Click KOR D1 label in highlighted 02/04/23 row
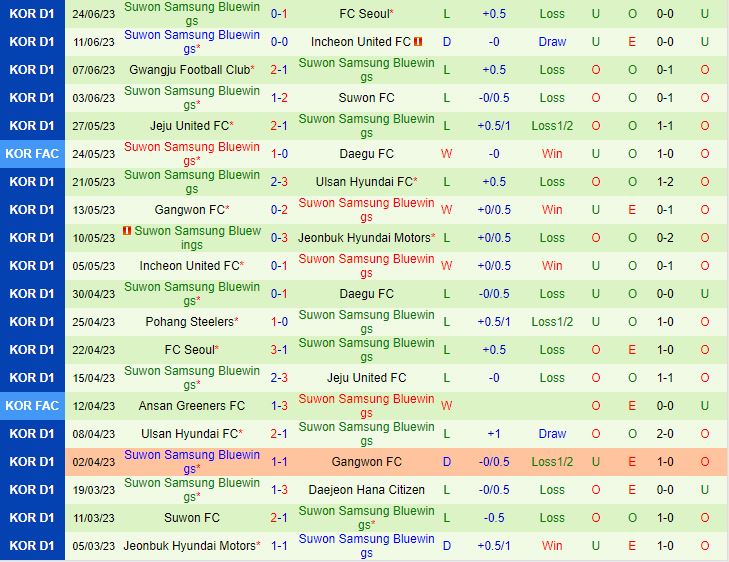 point(32,462)
